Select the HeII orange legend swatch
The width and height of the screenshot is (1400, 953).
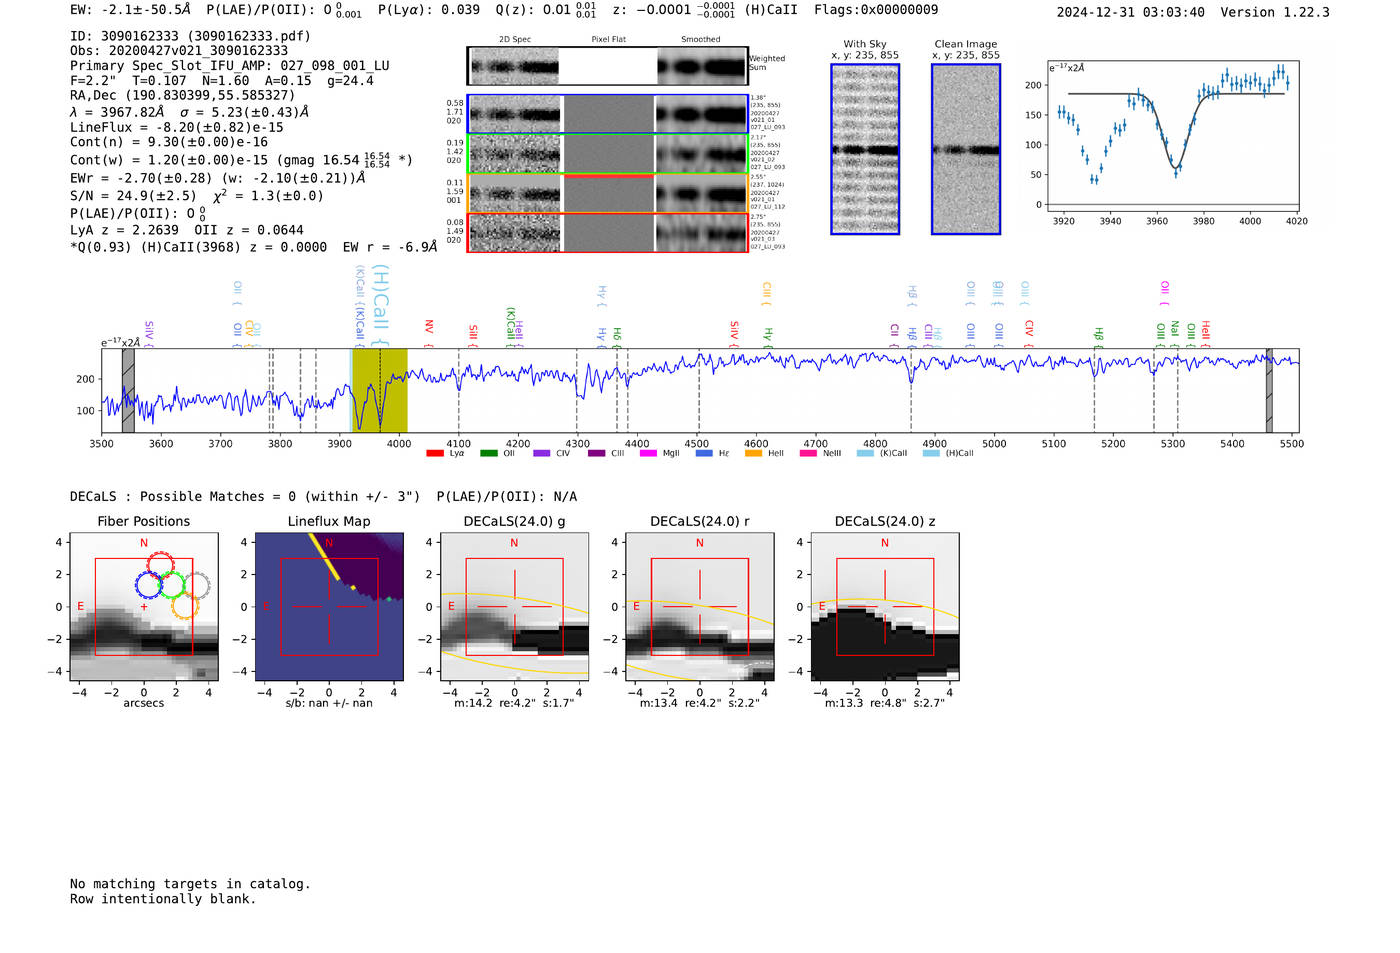753,453
